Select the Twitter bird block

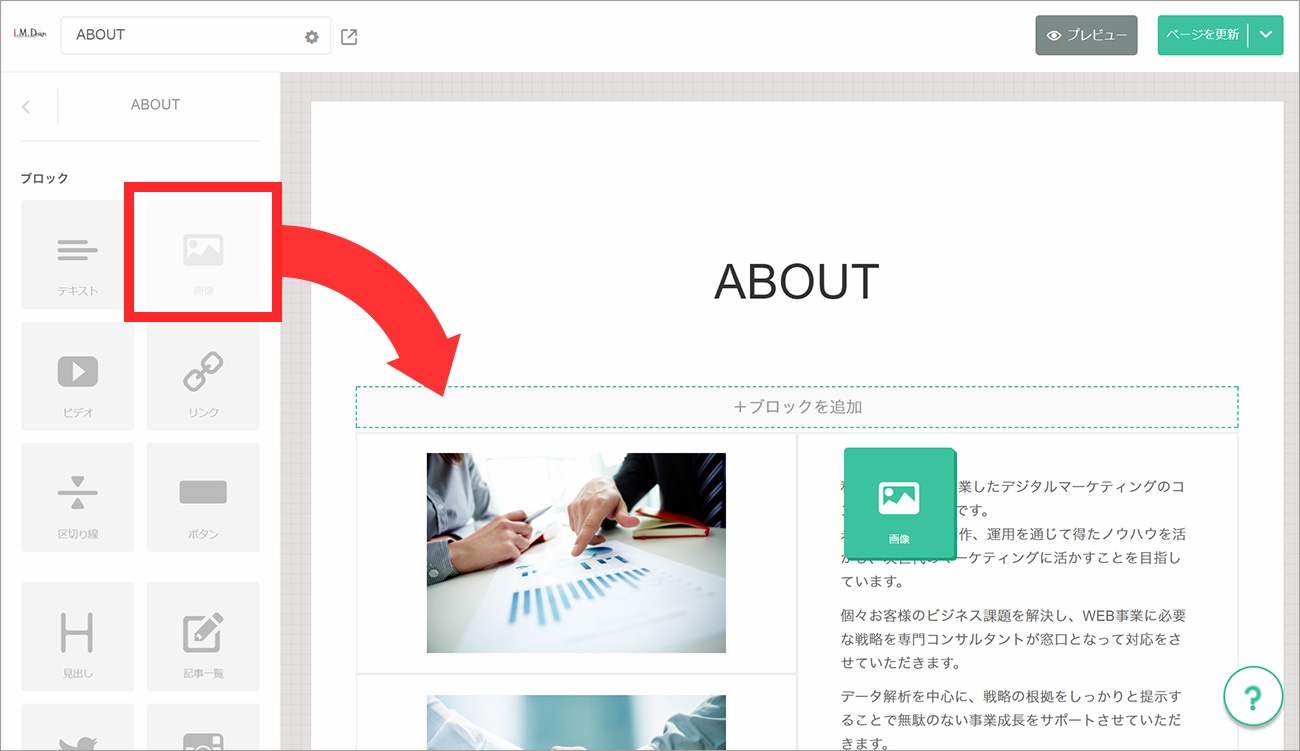[78, 727]
